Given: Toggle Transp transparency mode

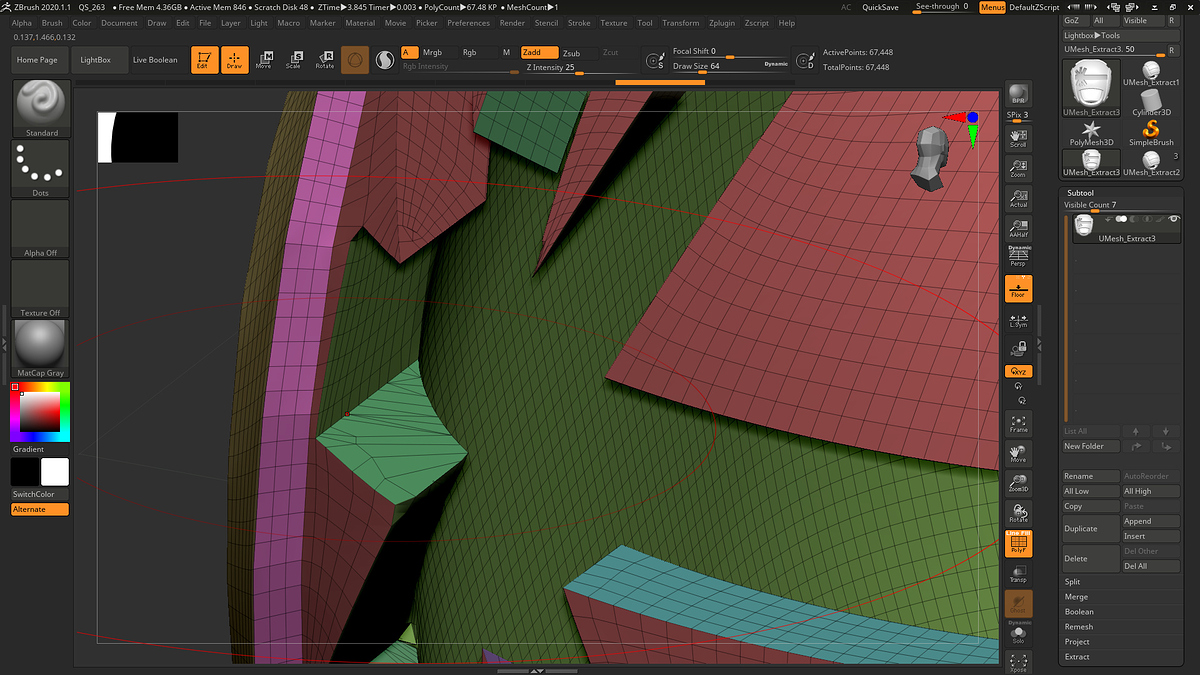Looking at the screenshot, I should click(1018, 574).
